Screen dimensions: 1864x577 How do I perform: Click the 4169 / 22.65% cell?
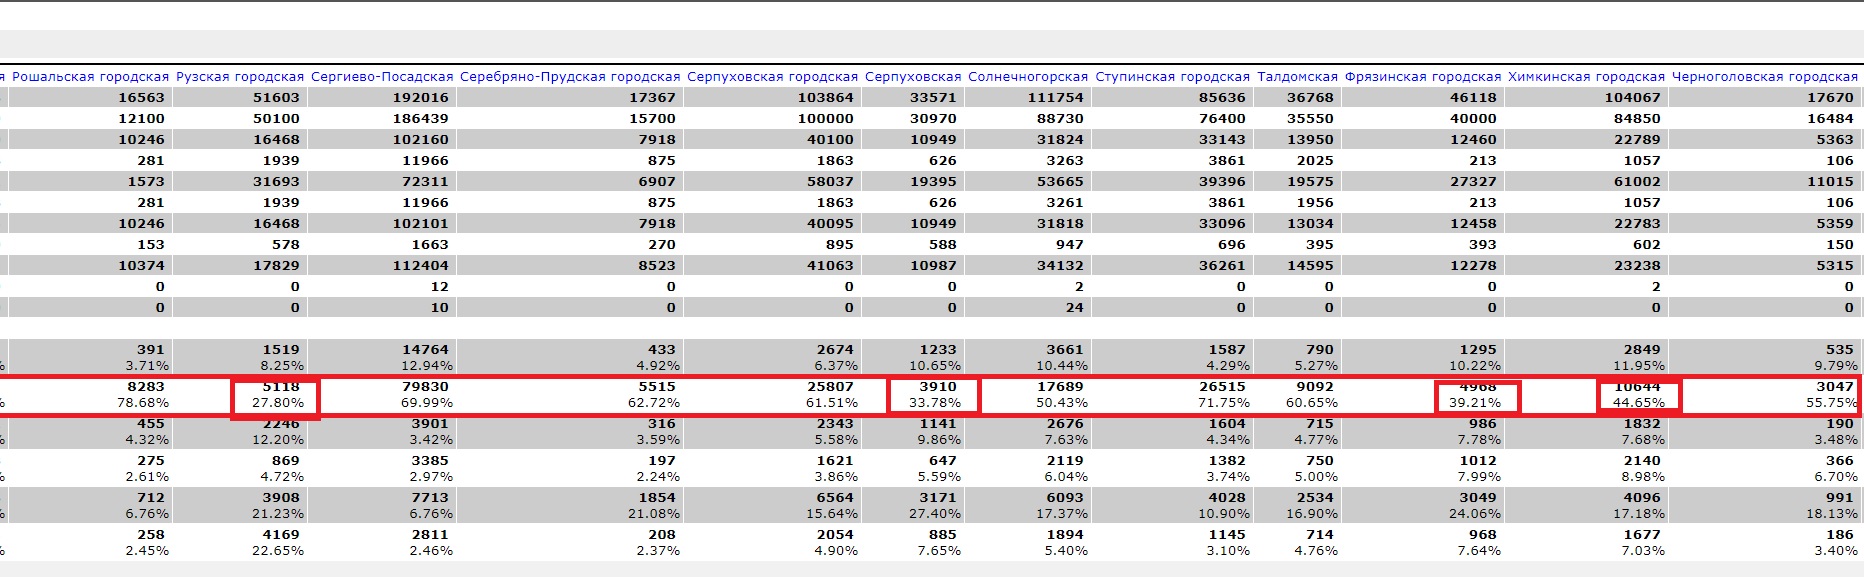[x=239, y=542]
